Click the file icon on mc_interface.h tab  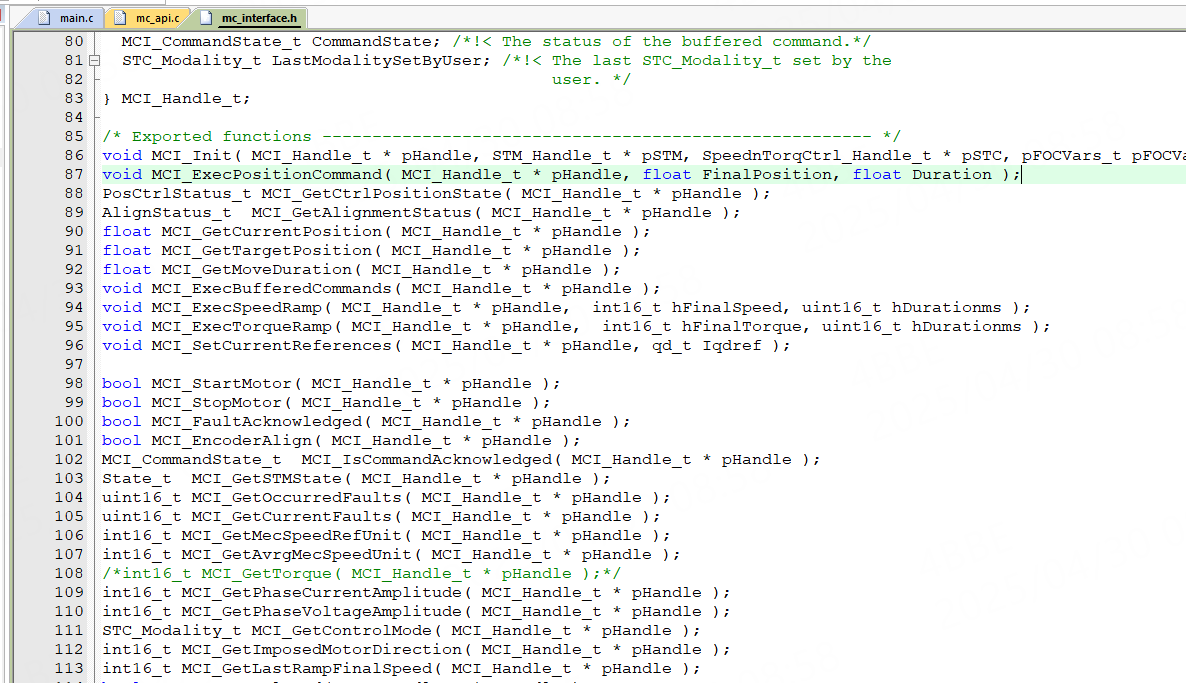tap(206, 18)
